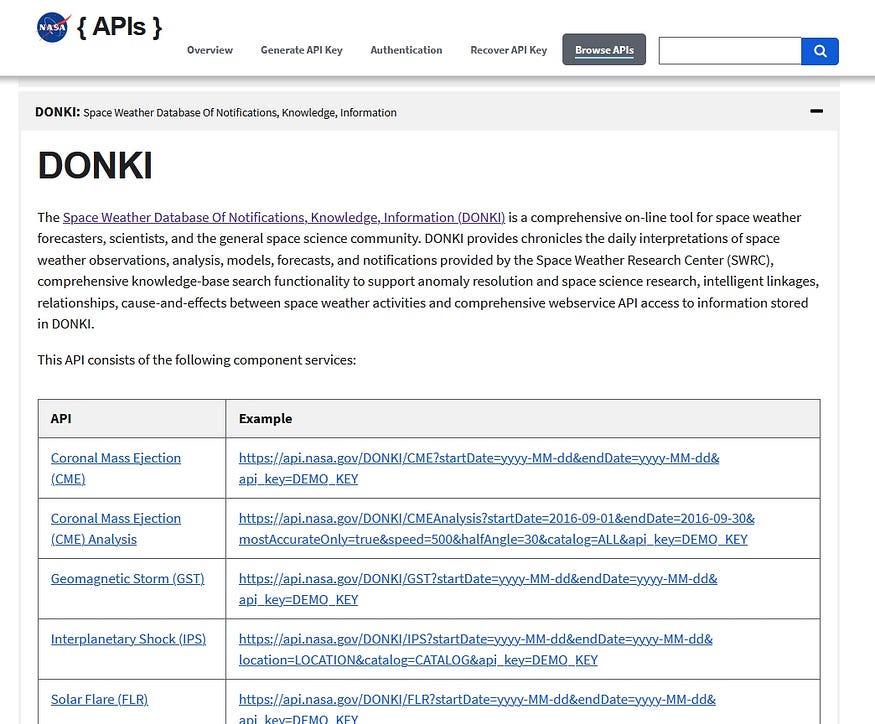This screenshot has width=875, height=724.
Task: Open the Coronal Mass Ejection (CME) Analysis link
Action: tap(116, 529)
